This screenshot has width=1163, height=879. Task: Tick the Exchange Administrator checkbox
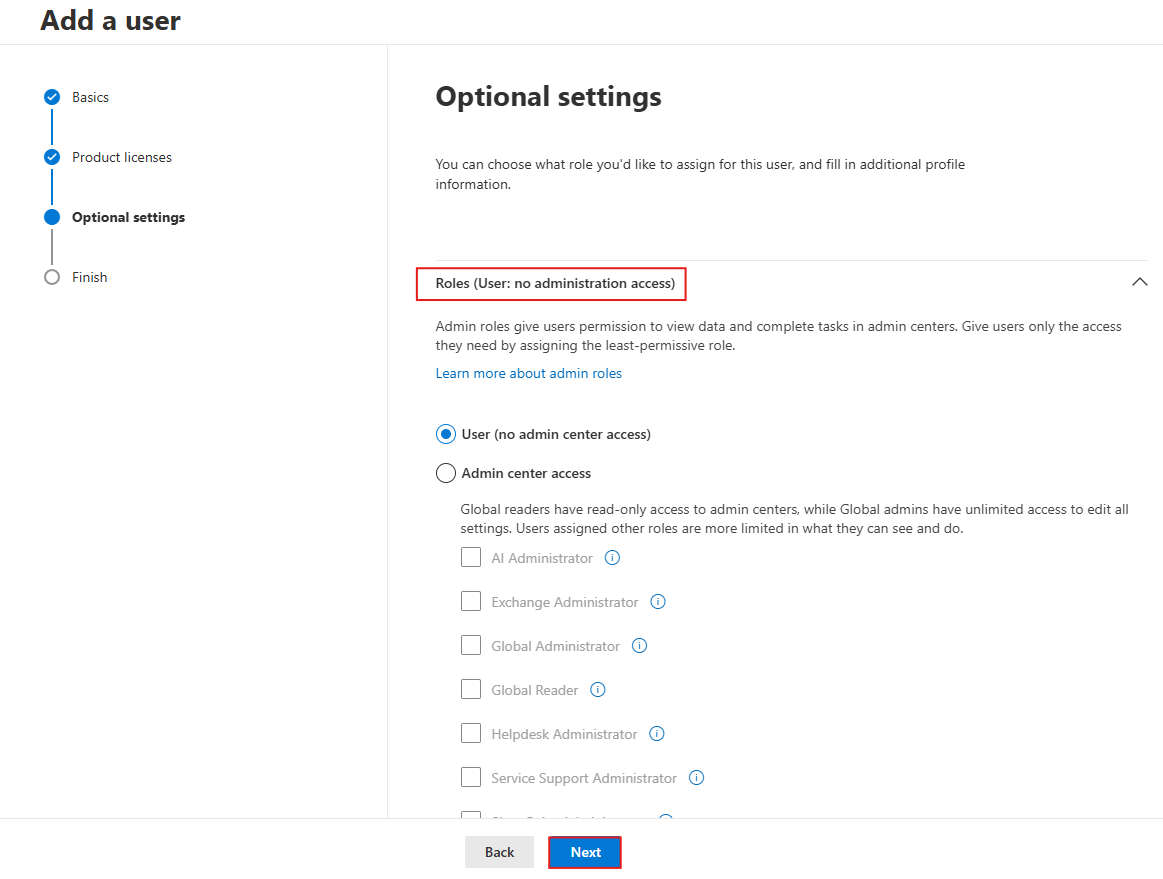pyautogui.click(x=471, y=602)
